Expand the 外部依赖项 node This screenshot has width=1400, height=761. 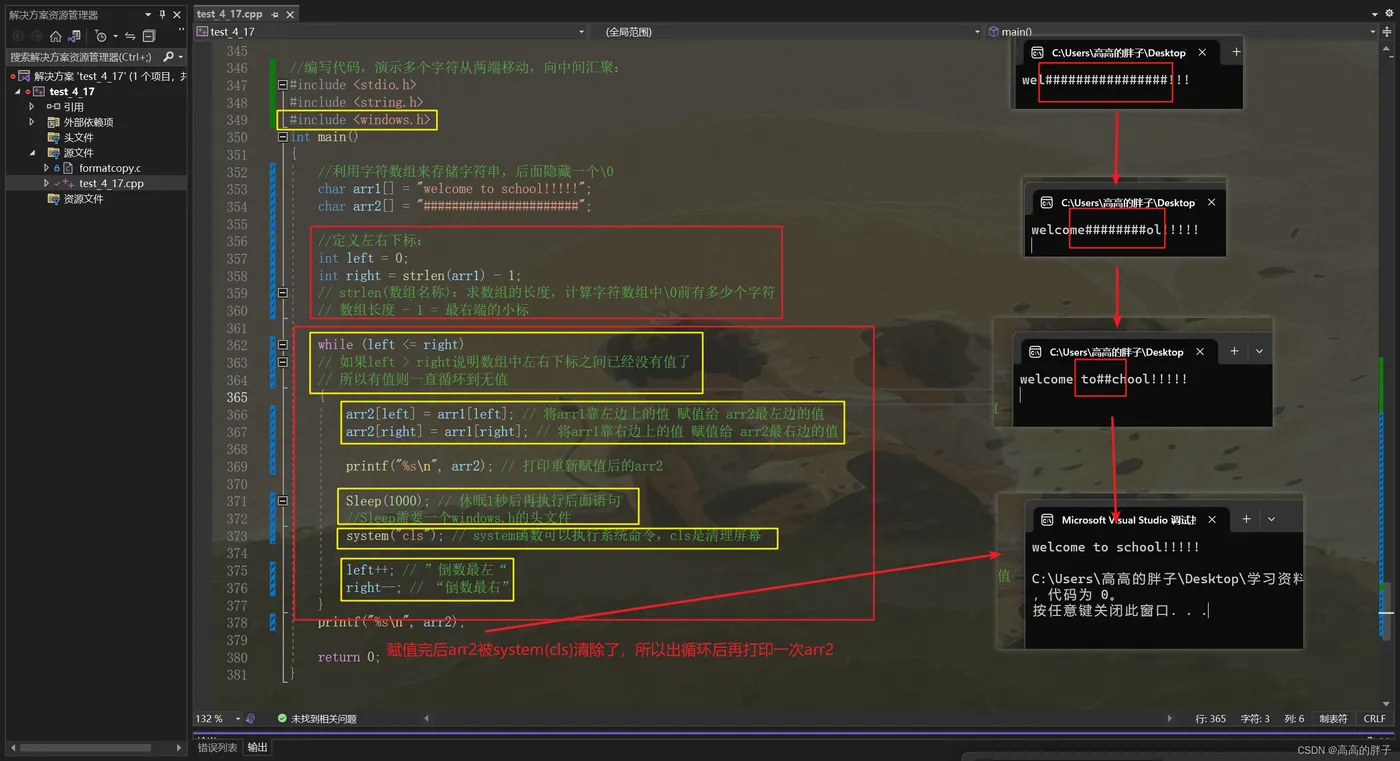[32, 122]
